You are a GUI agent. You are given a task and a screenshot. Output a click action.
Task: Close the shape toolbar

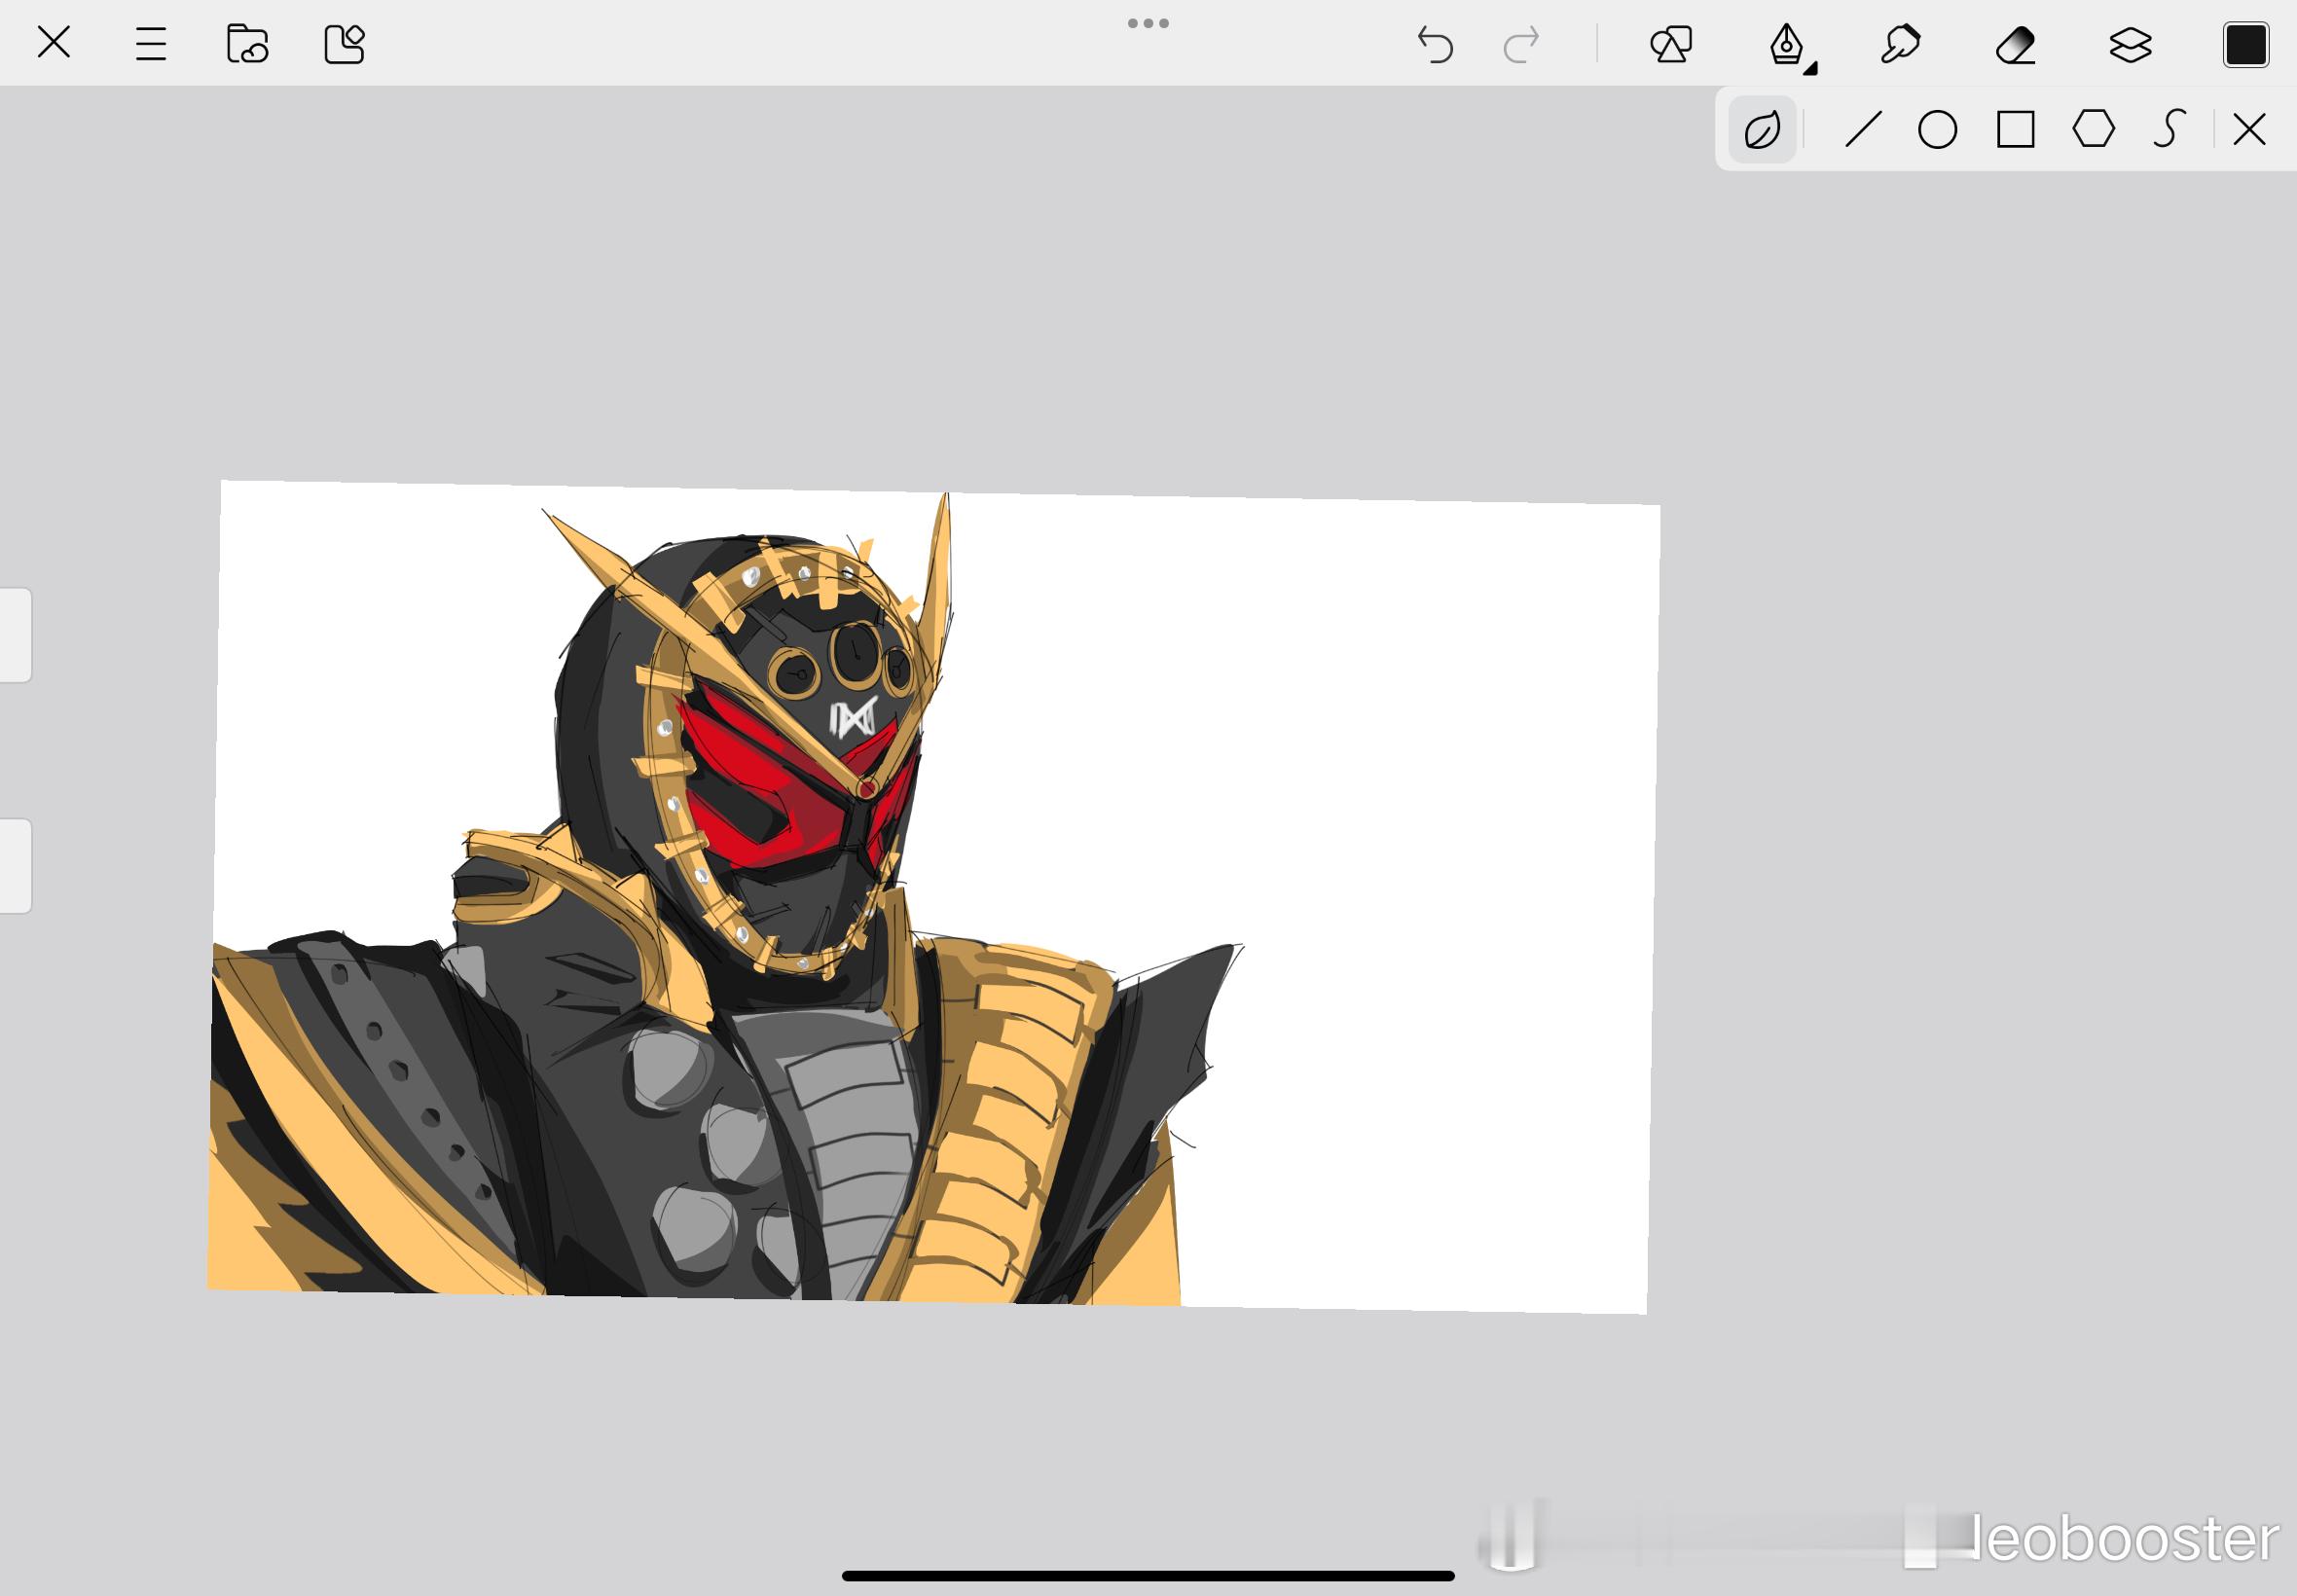point(2249,130)
